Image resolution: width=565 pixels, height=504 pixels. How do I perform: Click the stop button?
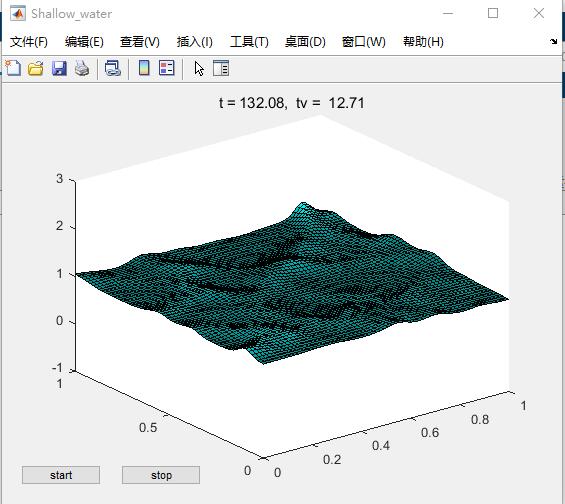click(161, 475)
